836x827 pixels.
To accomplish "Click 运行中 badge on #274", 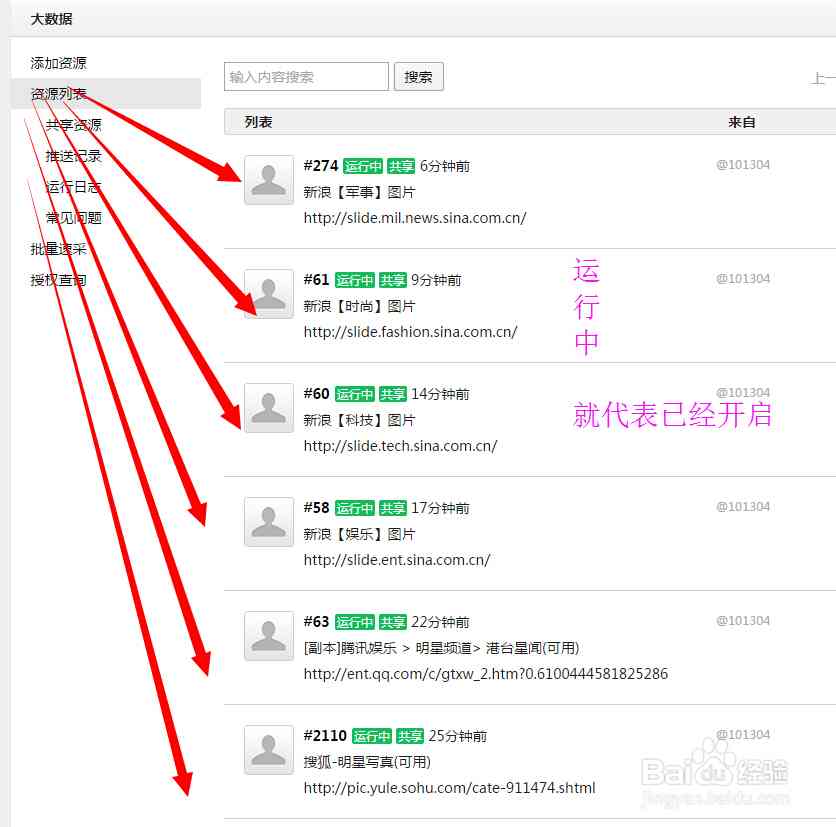I will 363,166.
